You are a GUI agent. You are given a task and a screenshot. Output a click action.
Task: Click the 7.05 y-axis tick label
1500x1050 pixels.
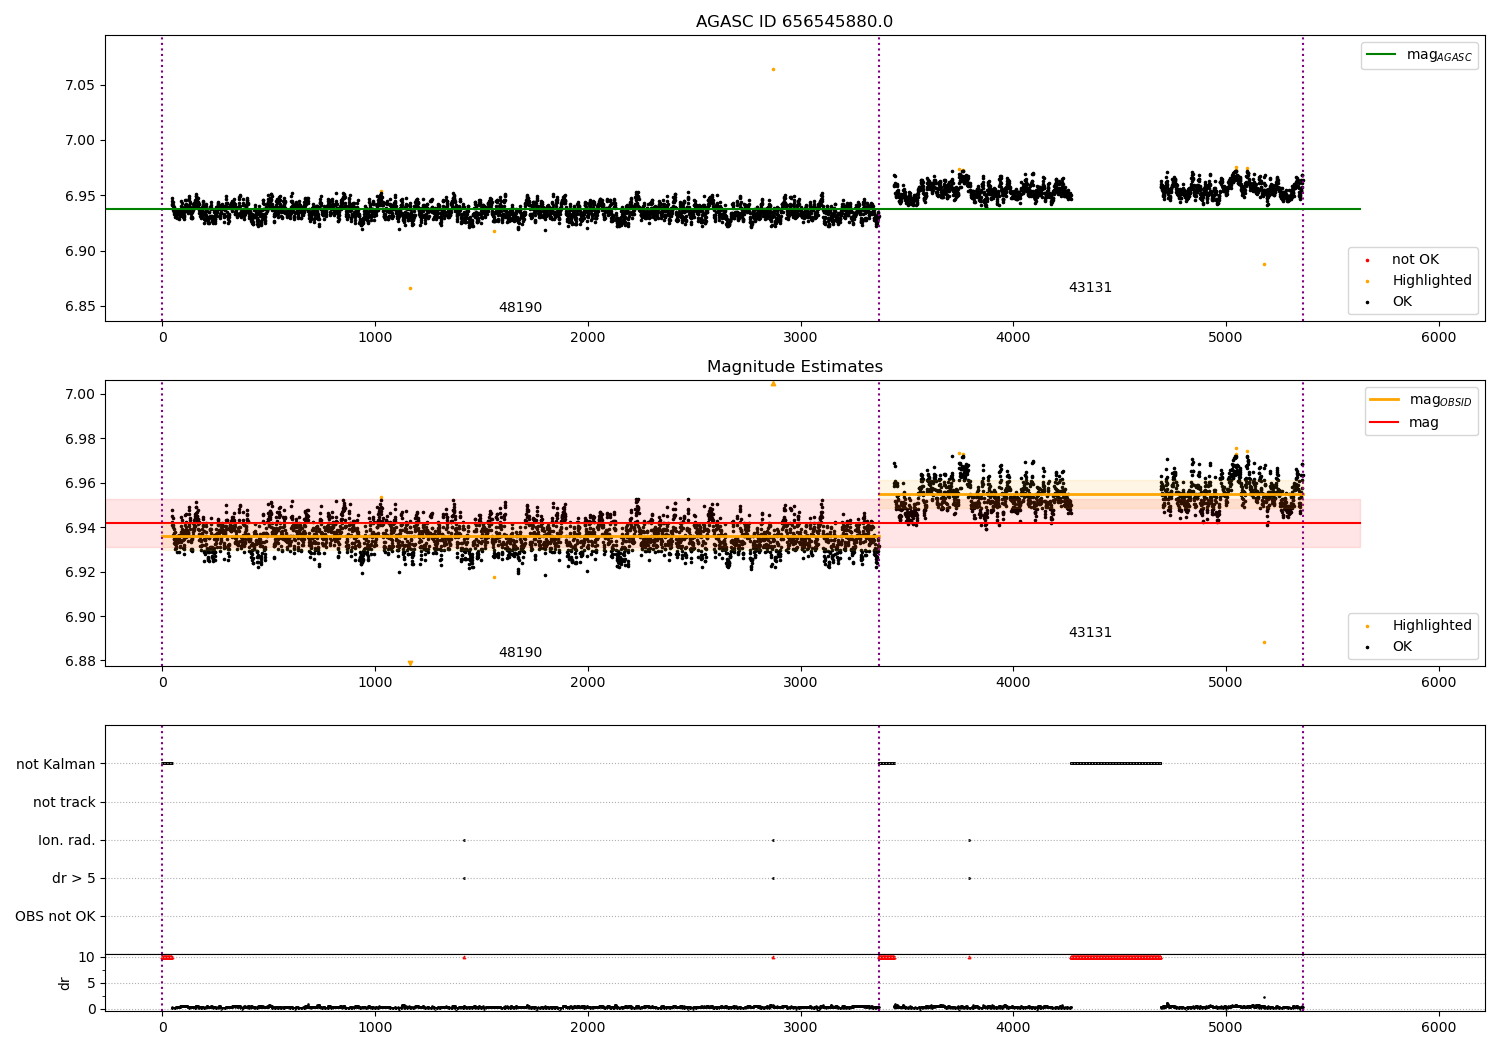(x=80, y=85)
